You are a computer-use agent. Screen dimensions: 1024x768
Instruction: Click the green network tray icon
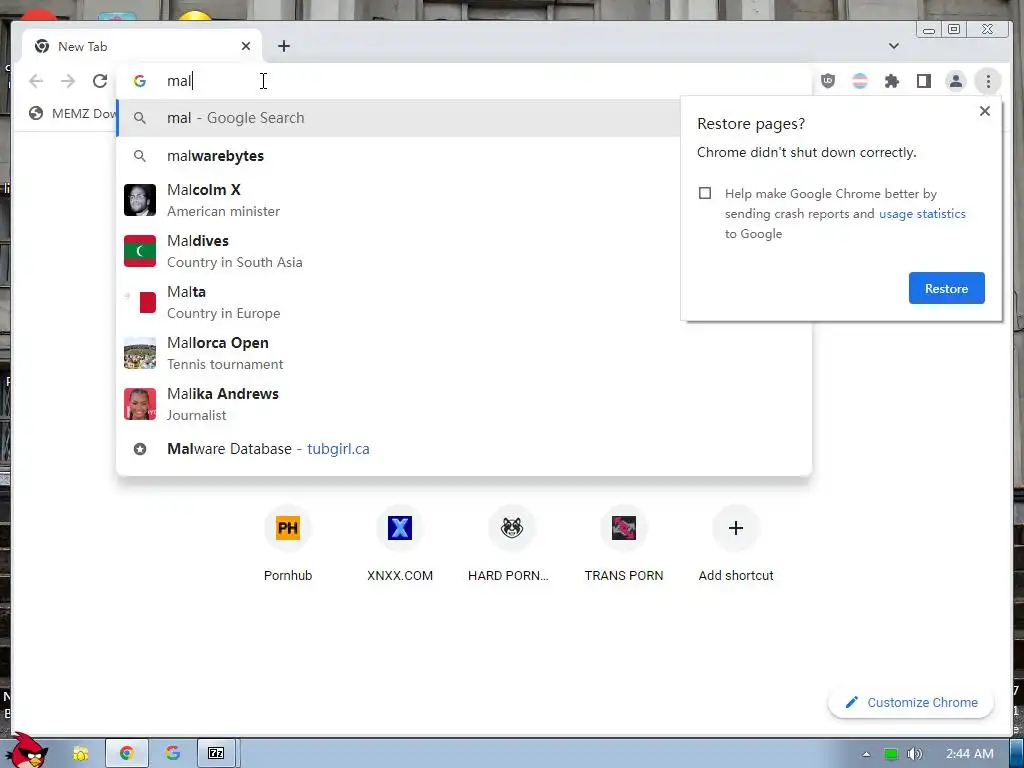[x=891, y=754]
